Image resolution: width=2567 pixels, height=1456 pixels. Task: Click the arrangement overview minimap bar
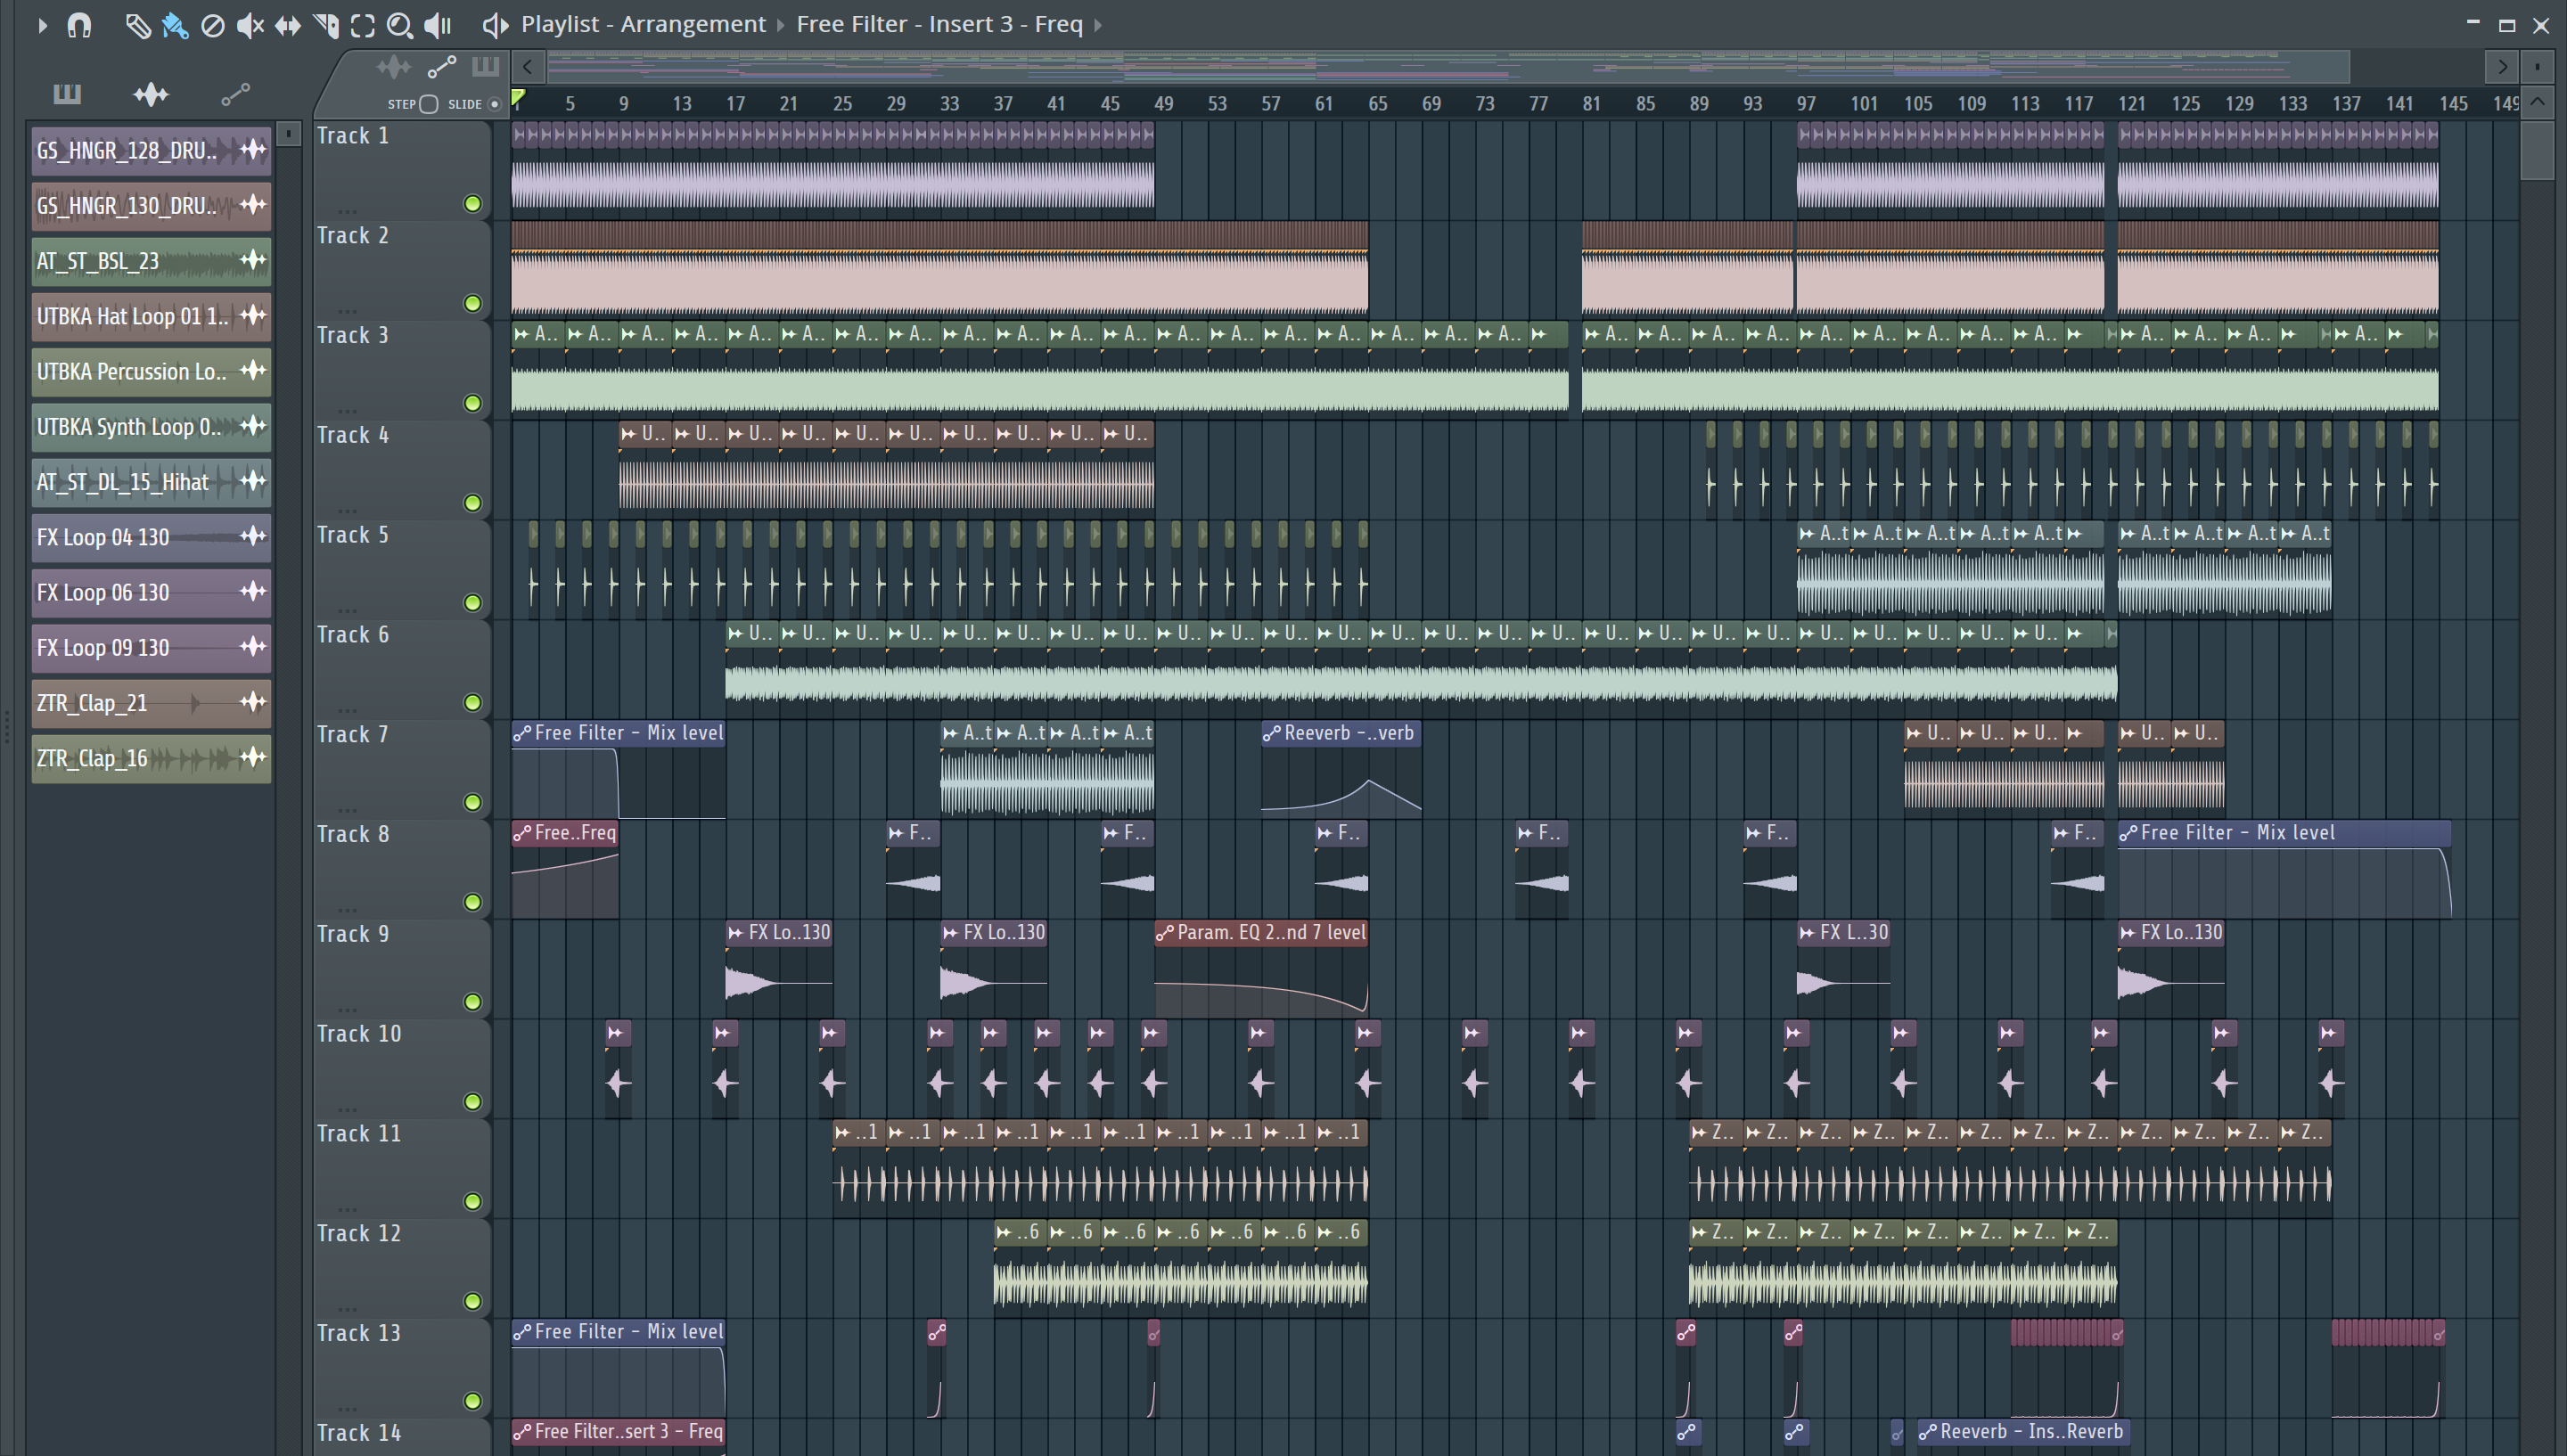[x=1448, y=68]
